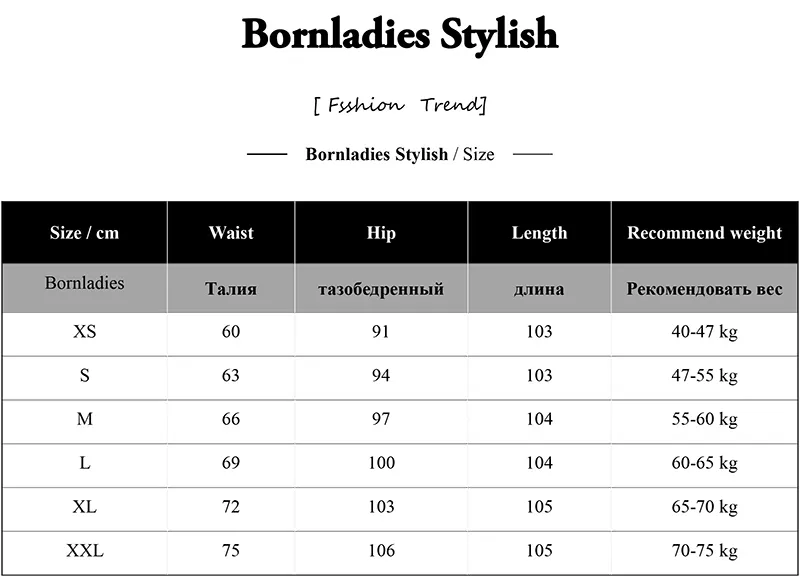The height and width of the screenshot is (577, 800).
Task: Click the "Рекомендовать вес" subheader cell
Action: (704, 289)
